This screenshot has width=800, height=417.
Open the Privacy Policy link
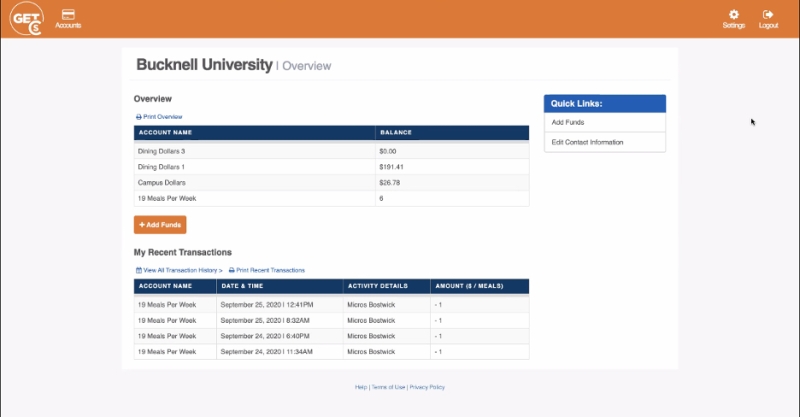[x=427, y=387]
